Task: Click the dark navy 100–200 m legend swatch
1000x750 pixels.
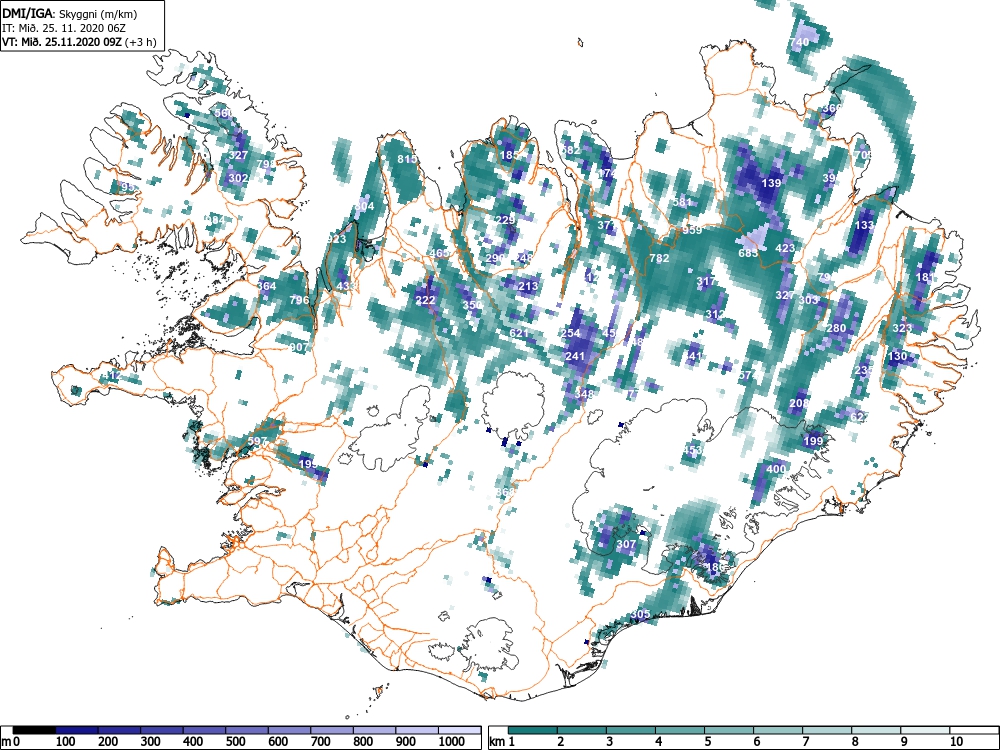Action: (x=77, y=730)
